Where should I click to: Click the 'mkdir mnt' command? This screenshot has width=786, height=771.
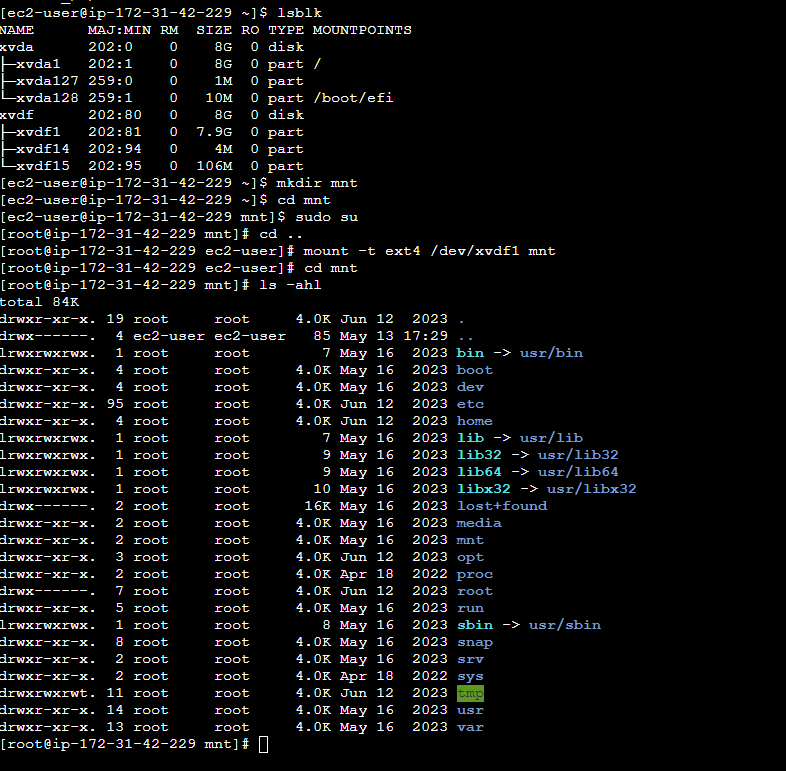pos(317,183)
